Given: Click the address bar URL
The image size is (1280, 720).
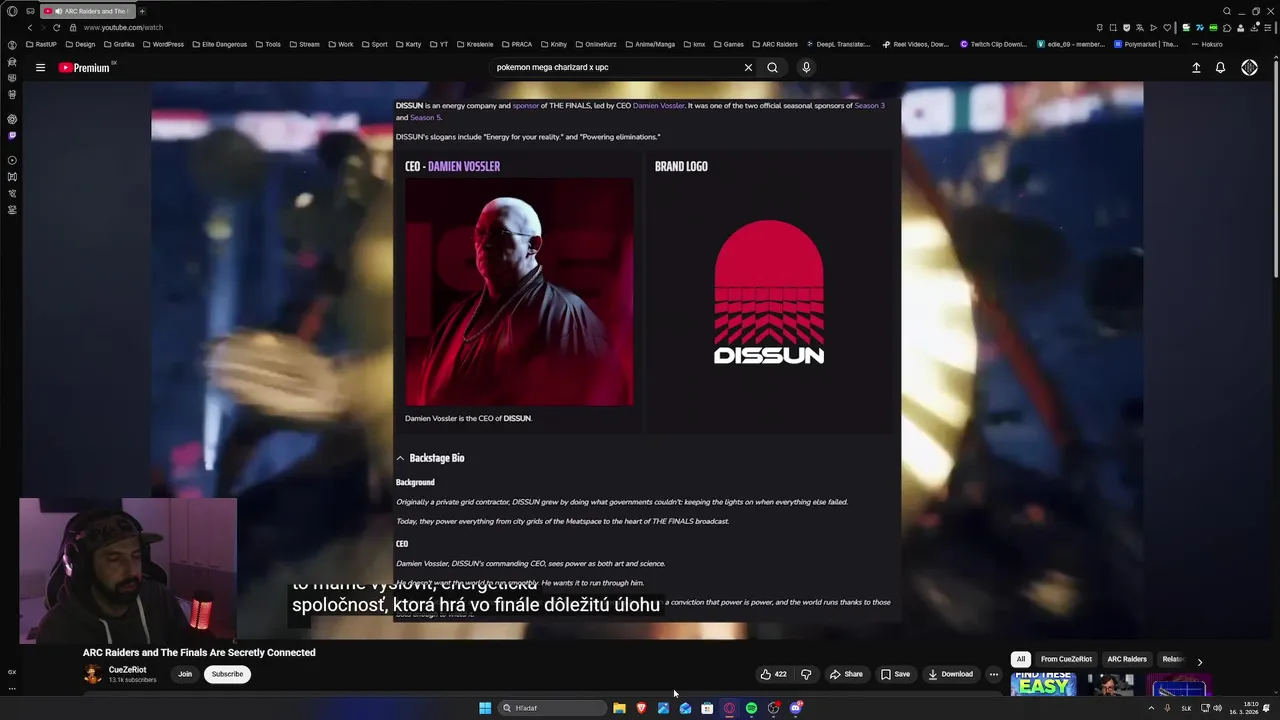Looking at the screenshot, I should (x=125, y=27).
